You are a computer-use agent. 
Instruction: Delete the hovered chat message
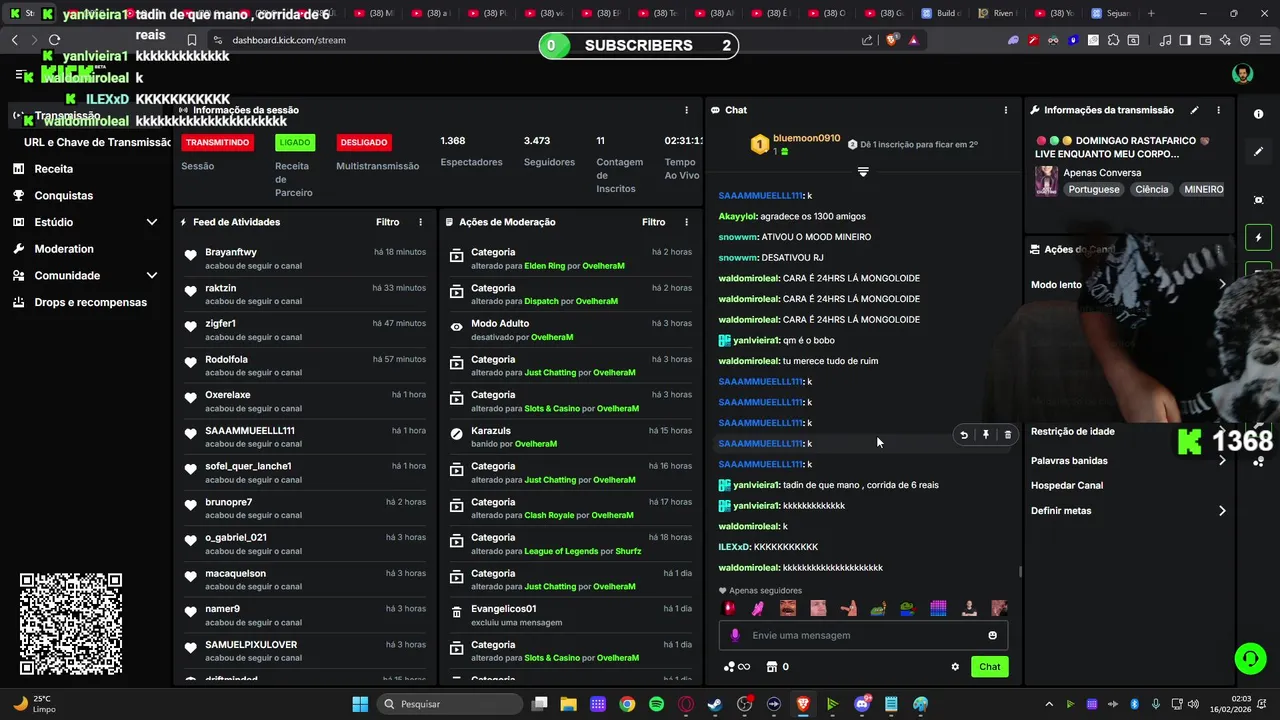tap(1008, 435)
